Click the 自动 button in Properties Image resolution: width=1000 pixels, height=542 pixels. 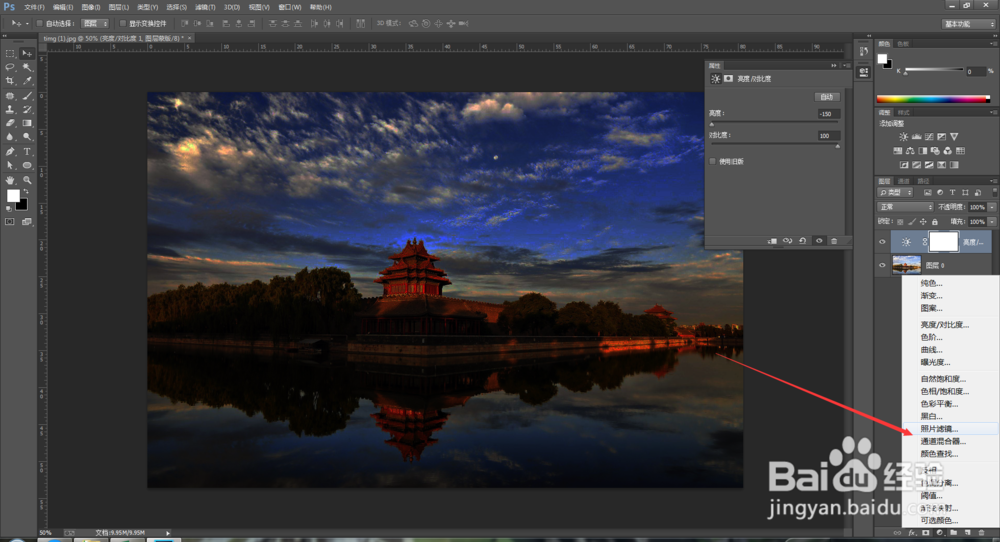point(827,97)
